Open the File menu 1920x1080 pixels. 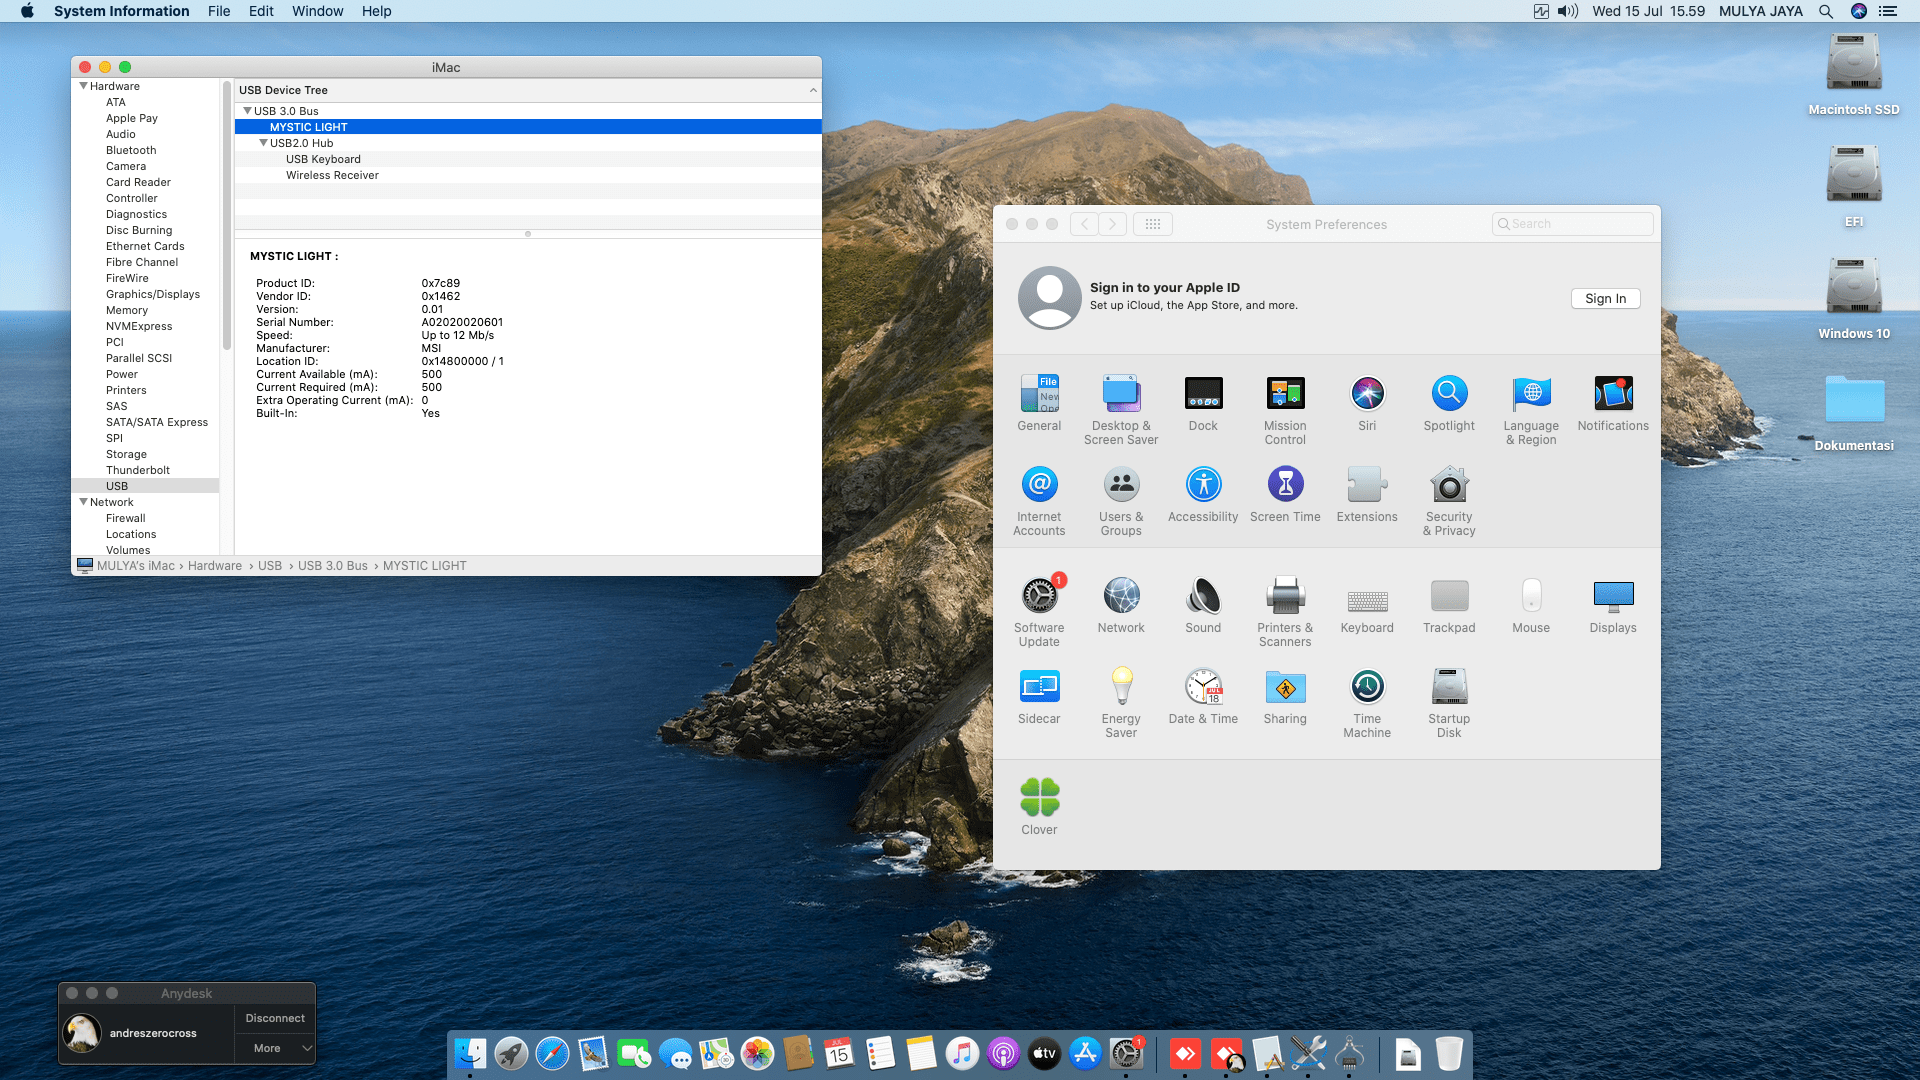219,11
